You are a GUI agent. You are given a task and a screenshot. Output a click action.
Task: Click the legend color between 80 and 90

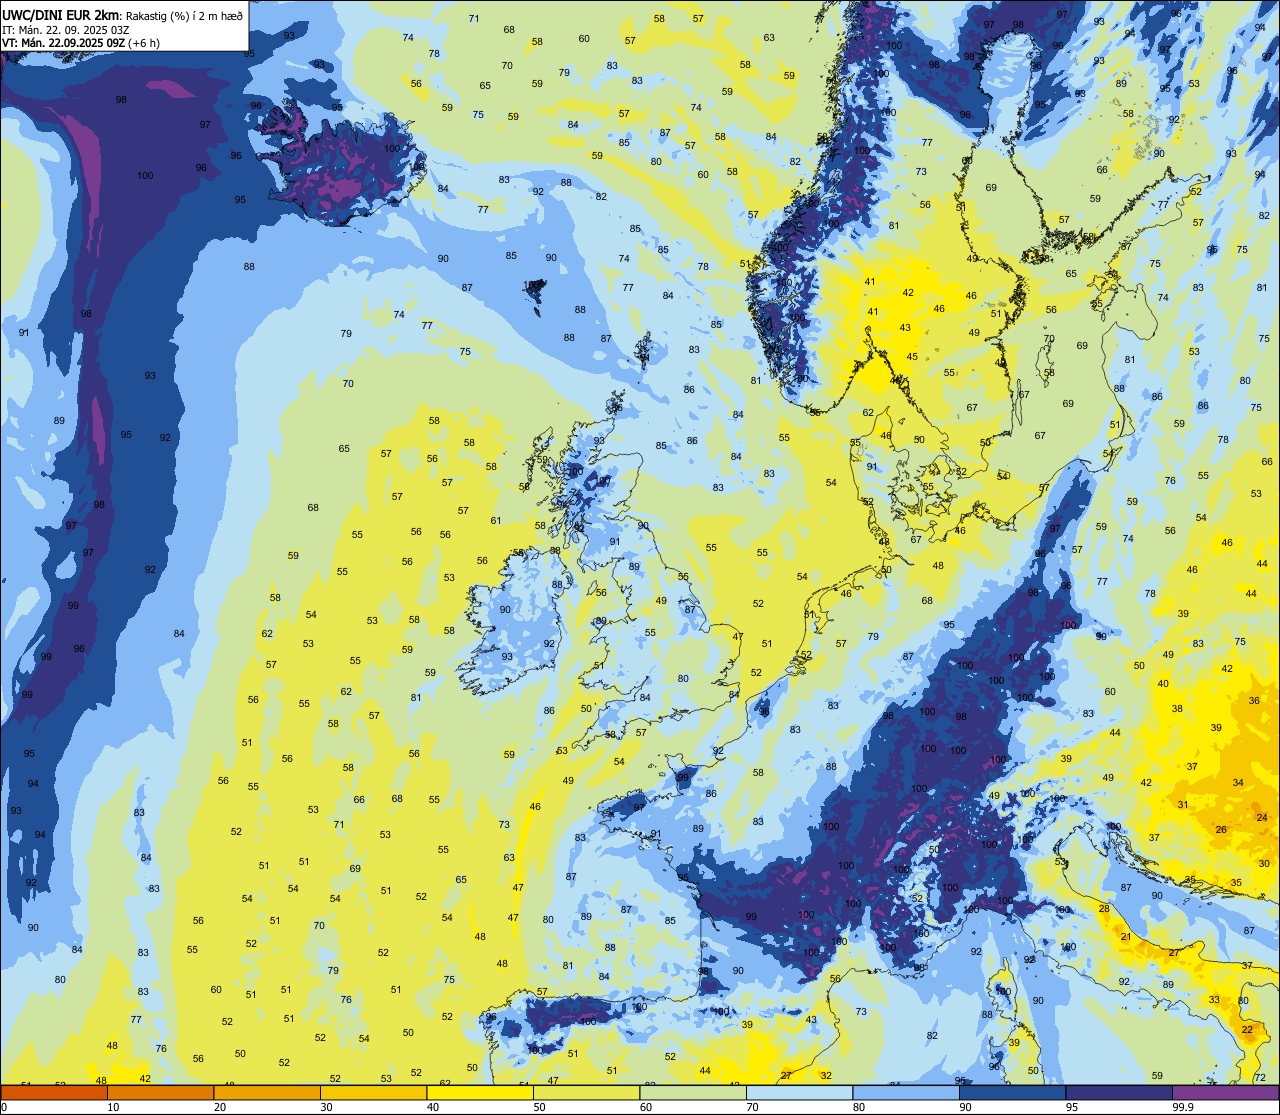coord(906,1093)
